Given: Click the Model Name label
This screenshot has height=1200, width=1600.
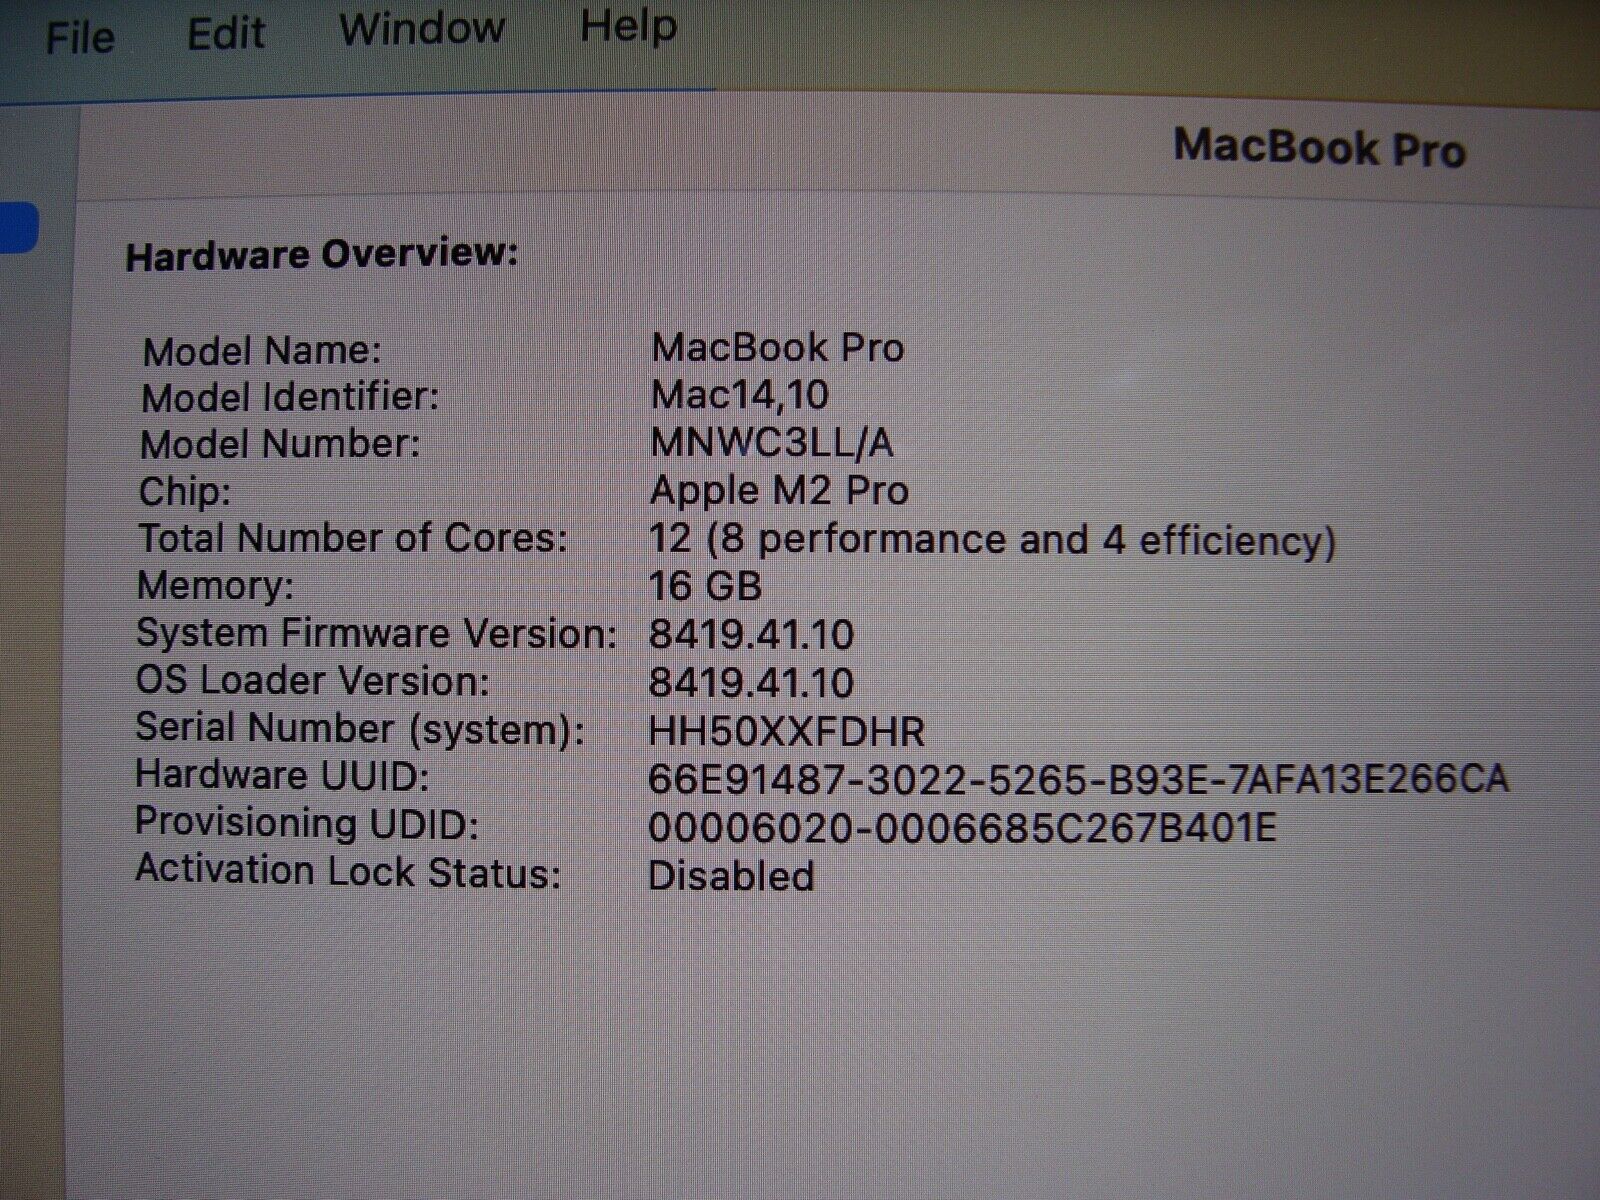Looking at the screenshot, I should pos(262,351).
